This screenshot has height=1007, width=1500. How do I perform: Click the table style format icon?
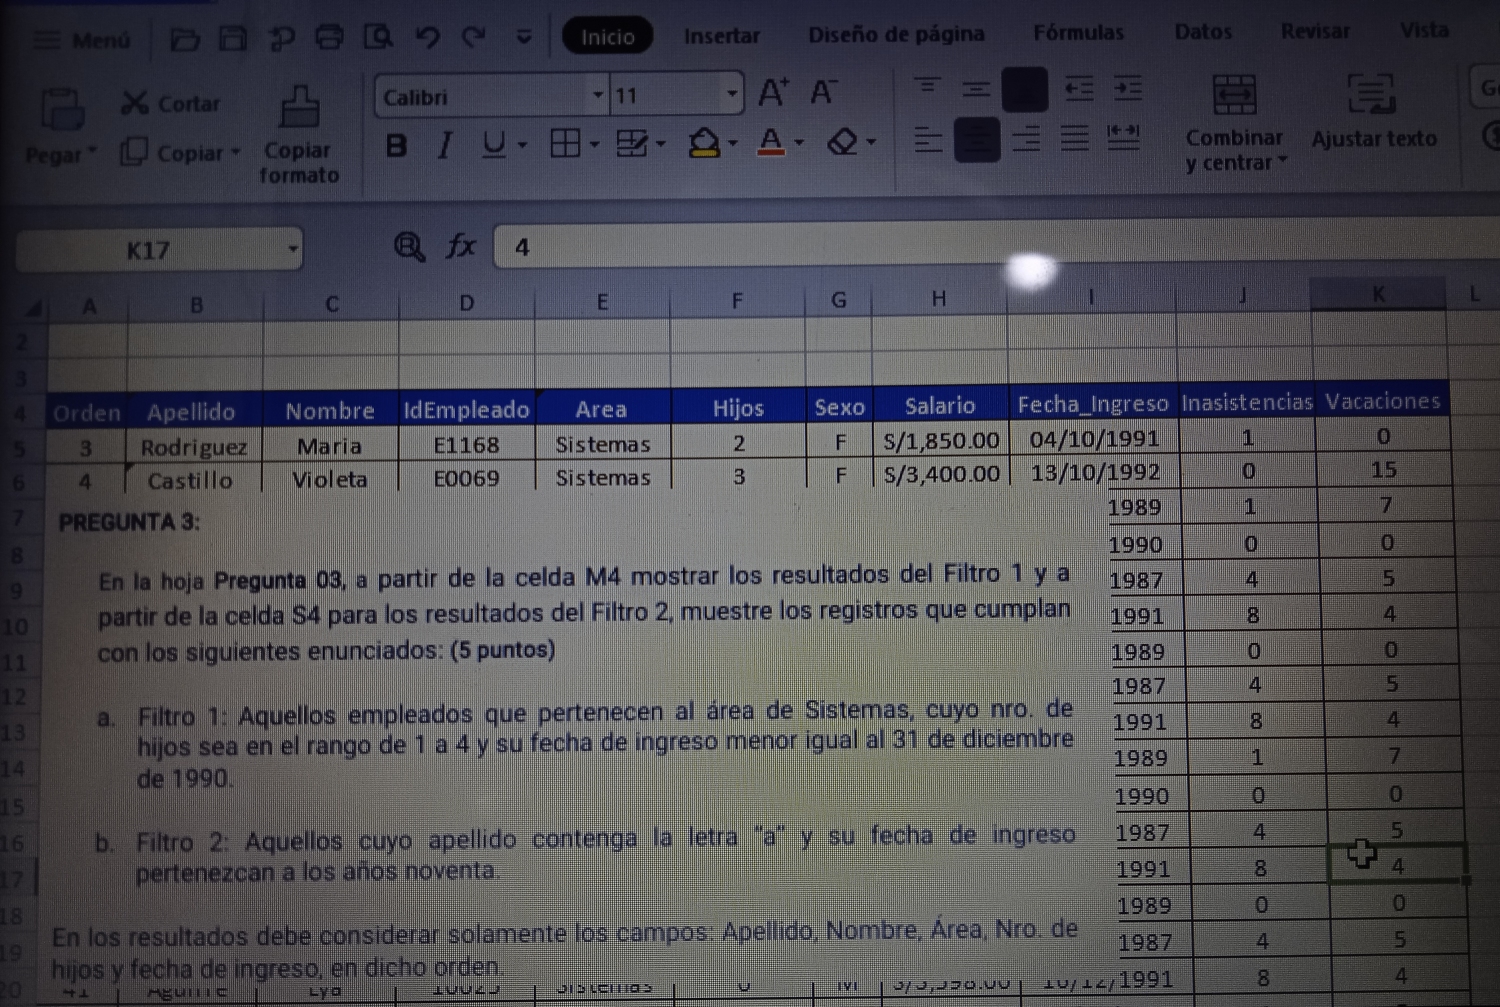pos(632,144)
